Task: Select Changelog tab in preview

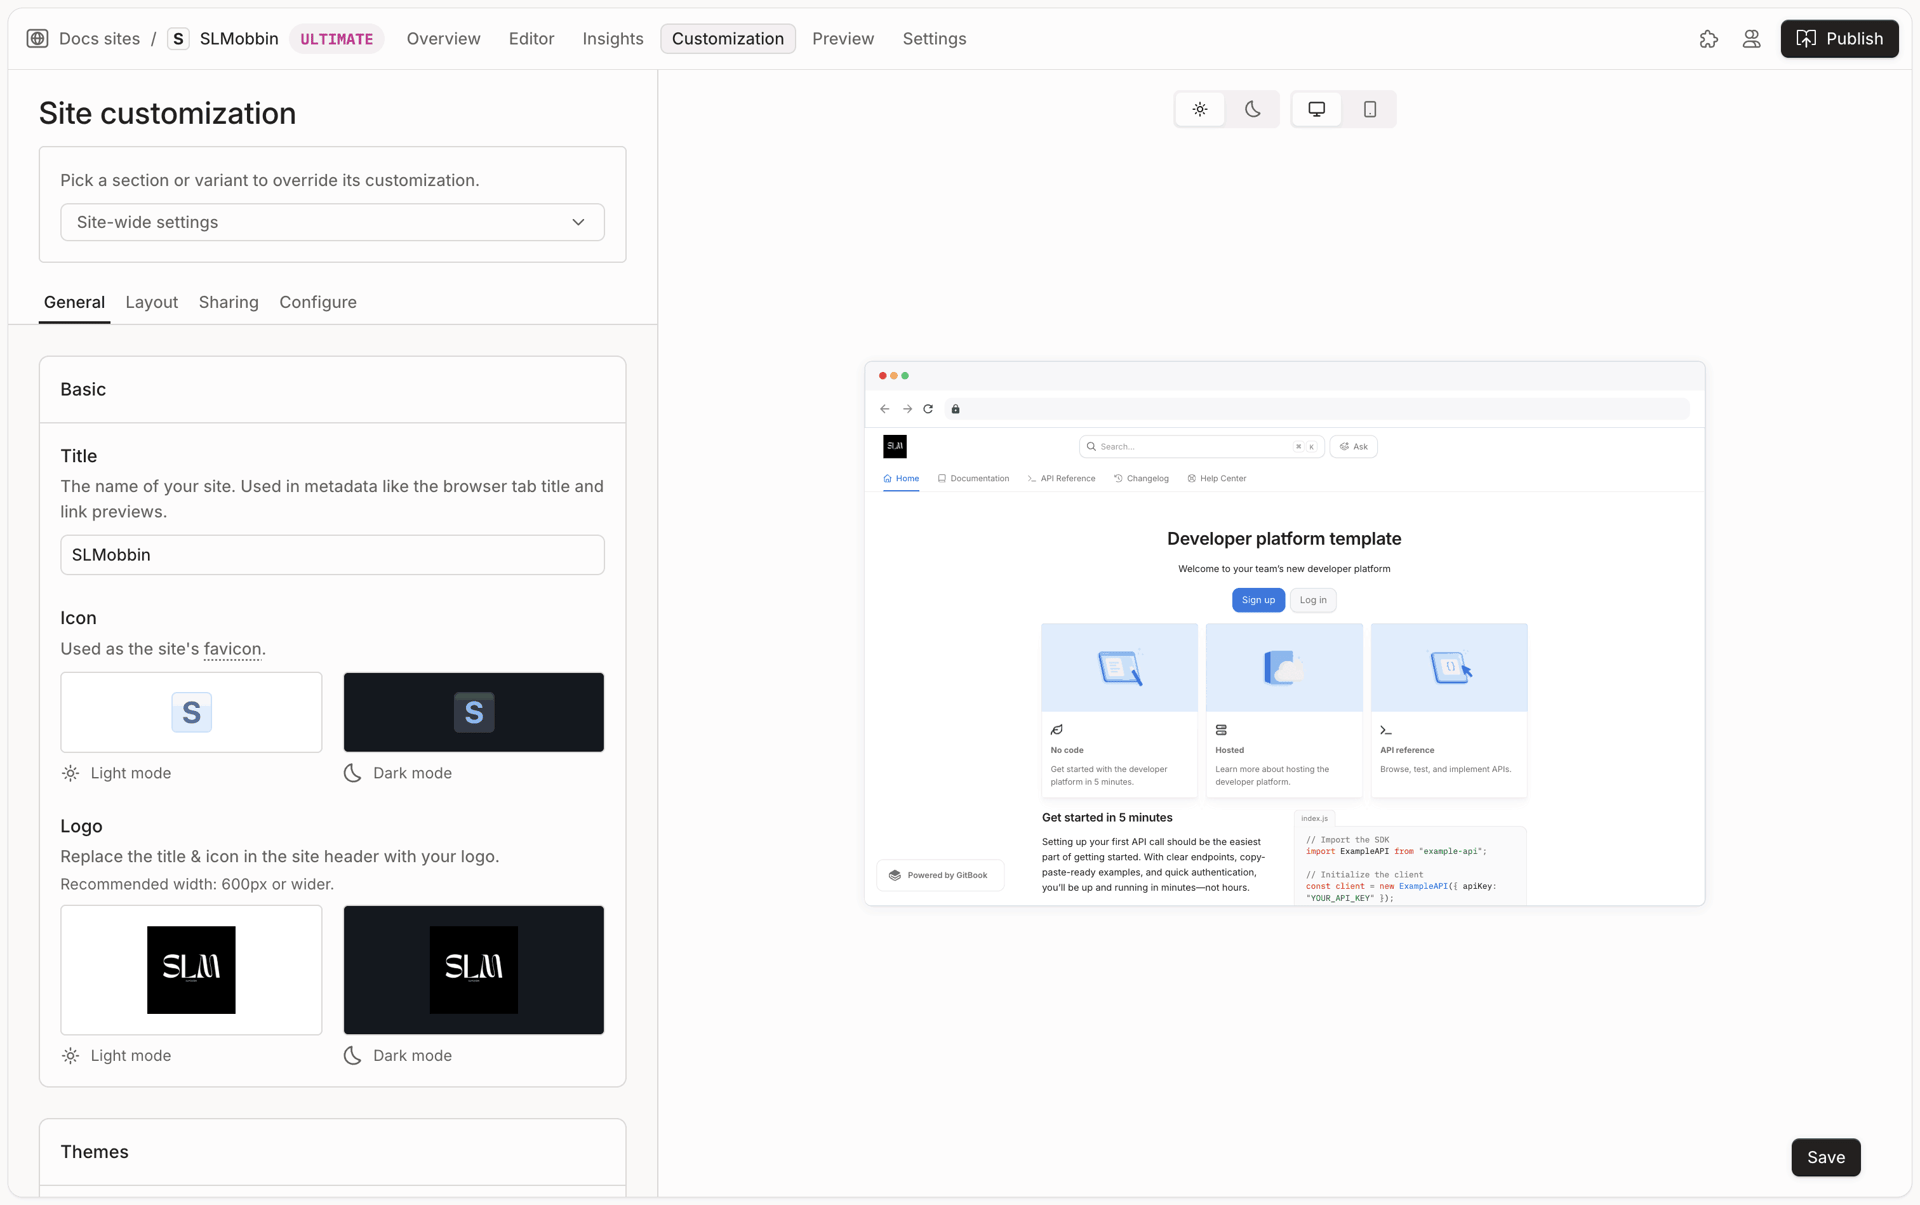Action: (x=1141, y=479)
